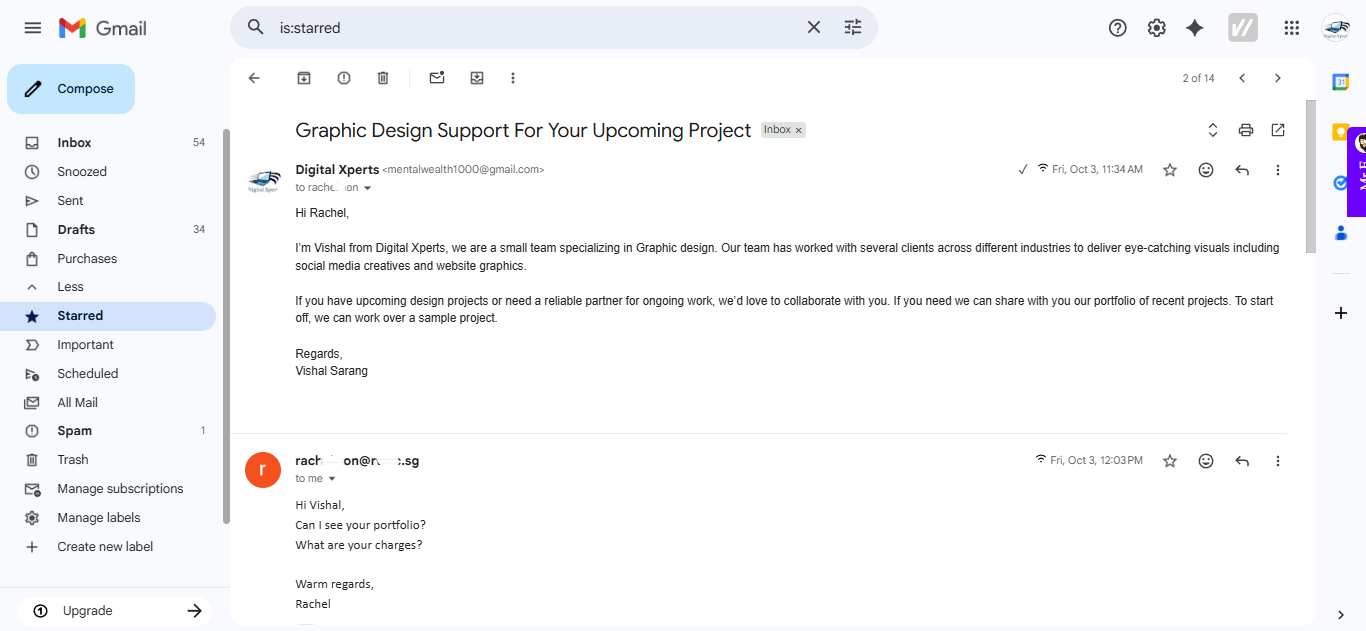Image resolution: width=1366 pixels, height=631 pixels.
Task: Compose a new email
Action: [x=71, y=89]
